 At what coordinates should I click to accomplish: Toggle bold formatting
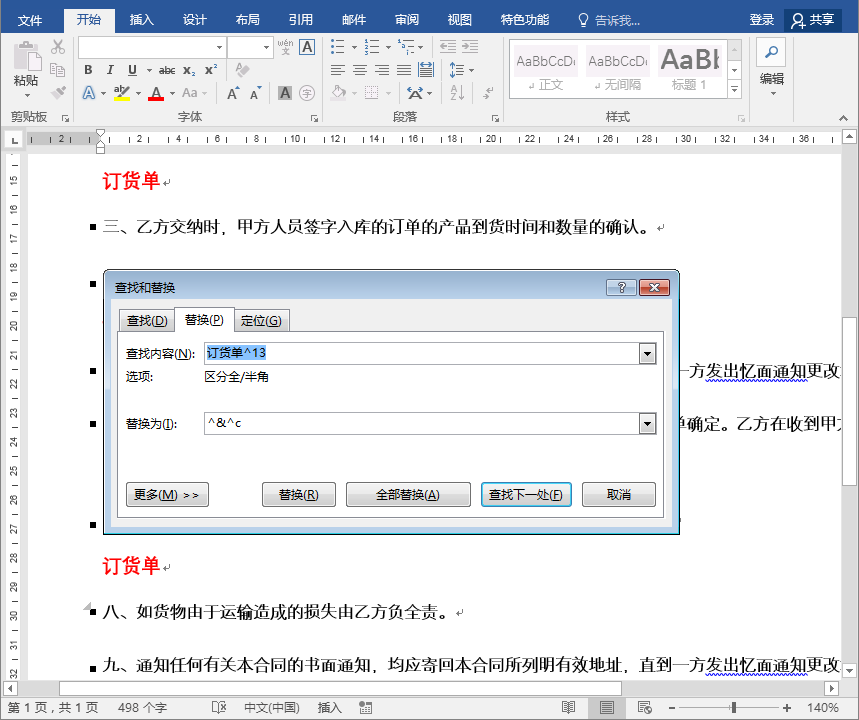click(x=88, y=69)
